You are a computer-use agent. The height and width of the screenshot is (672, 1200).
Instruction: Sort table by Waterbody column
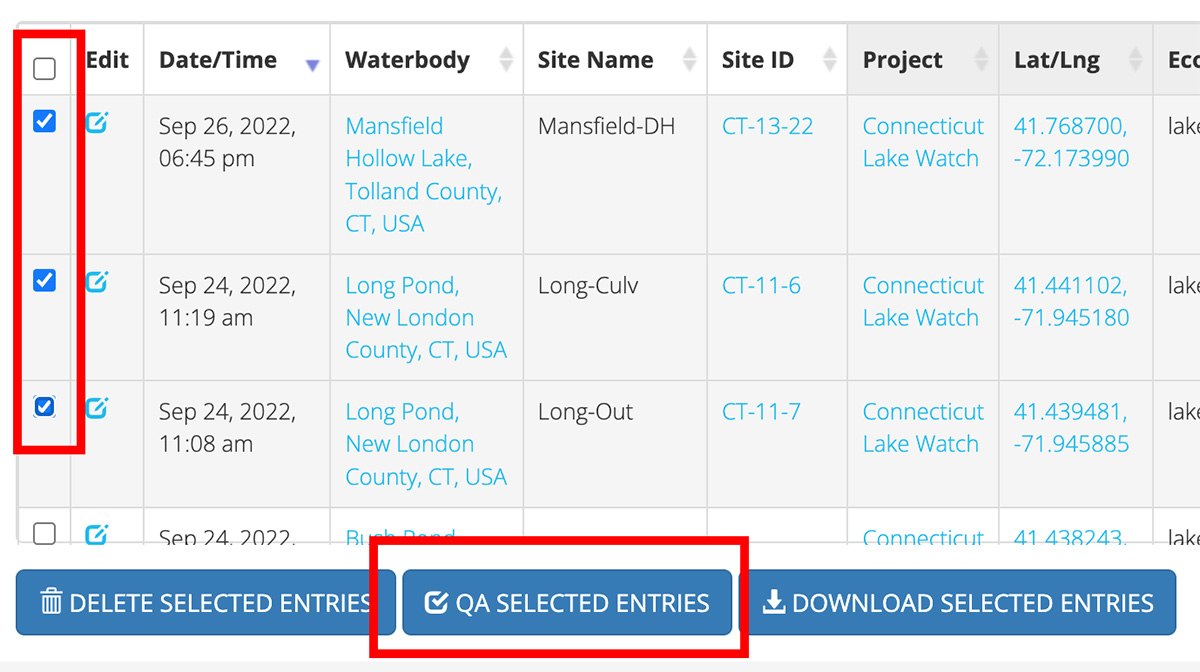(x=506, y=60)
